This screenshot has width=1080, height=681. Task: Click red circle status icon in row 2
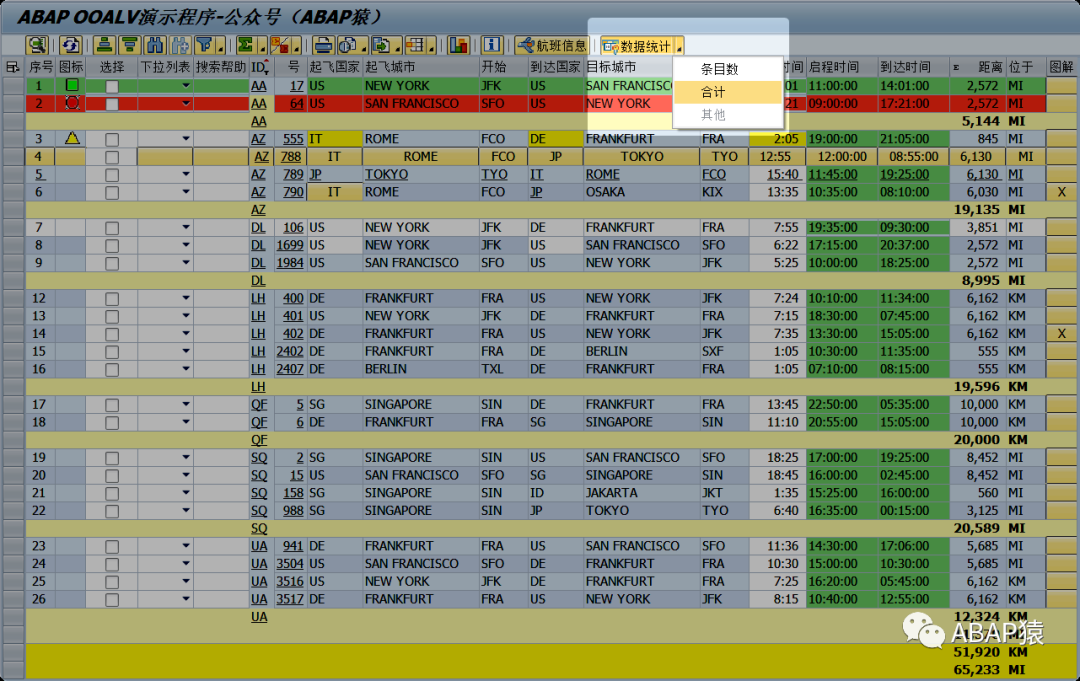coord(72,103)
